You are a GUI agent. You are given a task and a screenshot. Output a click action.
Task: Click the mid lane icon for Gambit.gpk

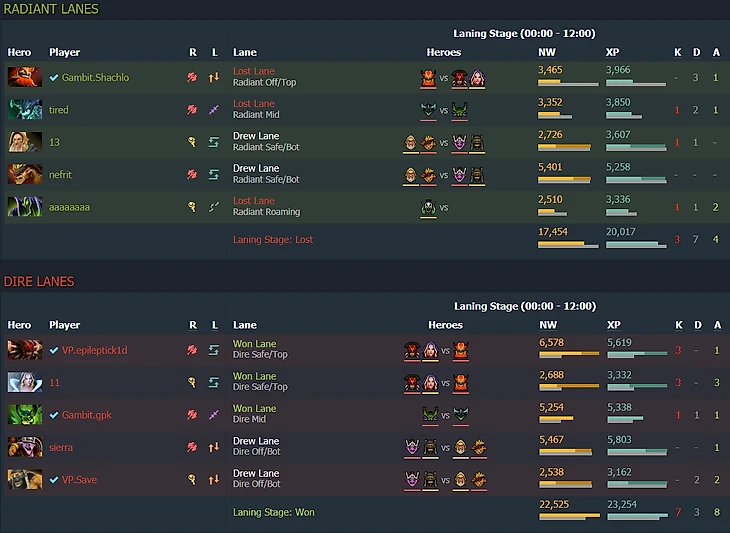pos(213,415)
